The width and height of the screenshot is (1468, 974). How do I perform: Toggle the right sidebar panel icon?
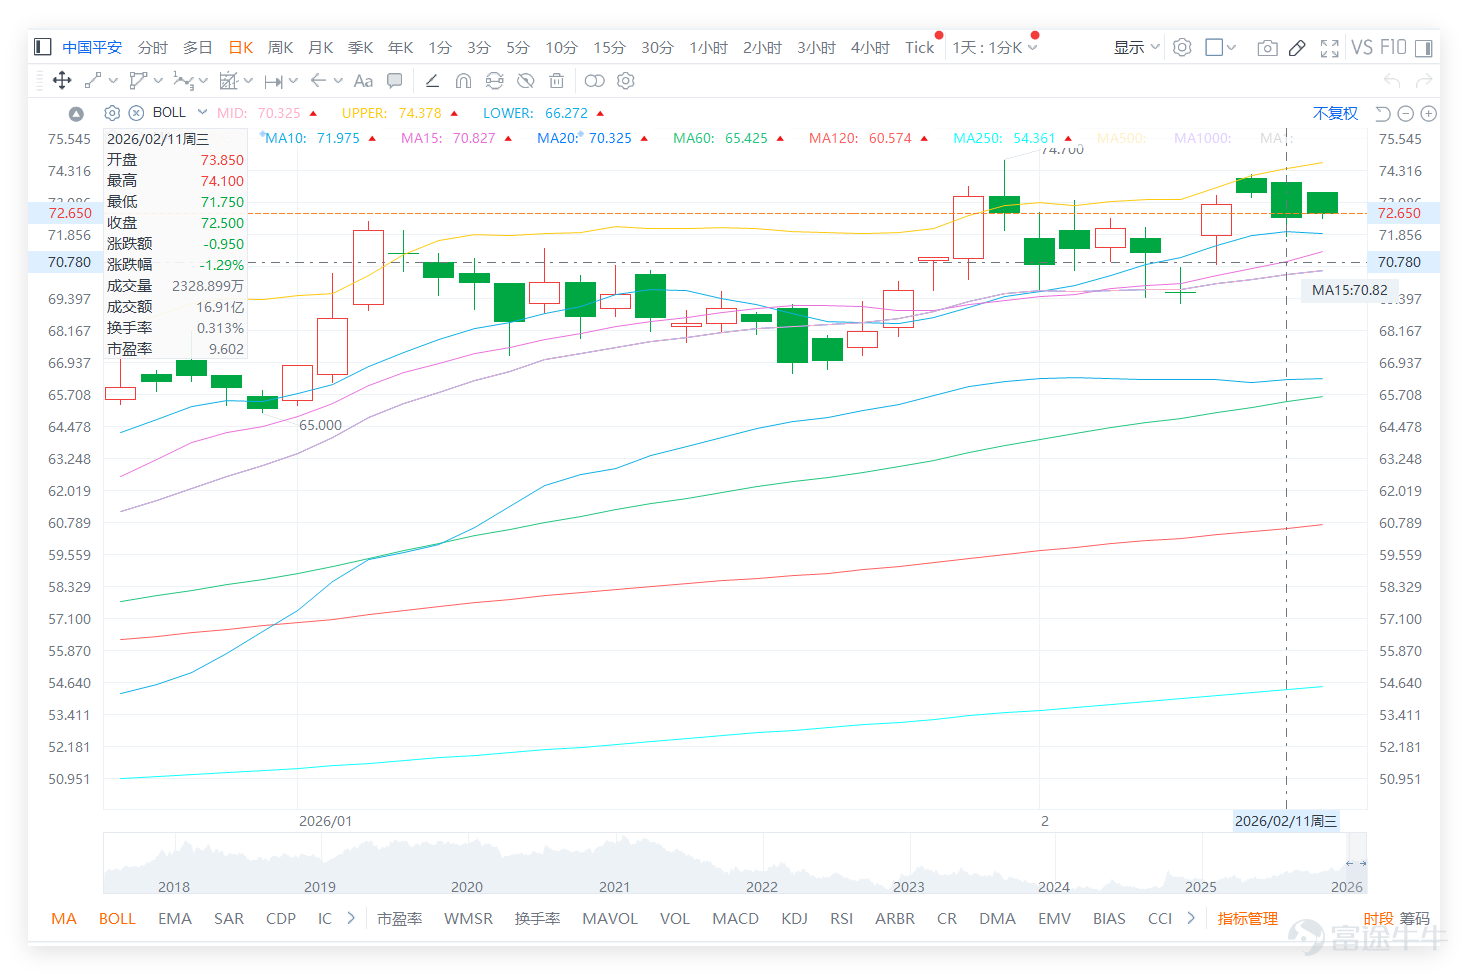(1425, 47)
